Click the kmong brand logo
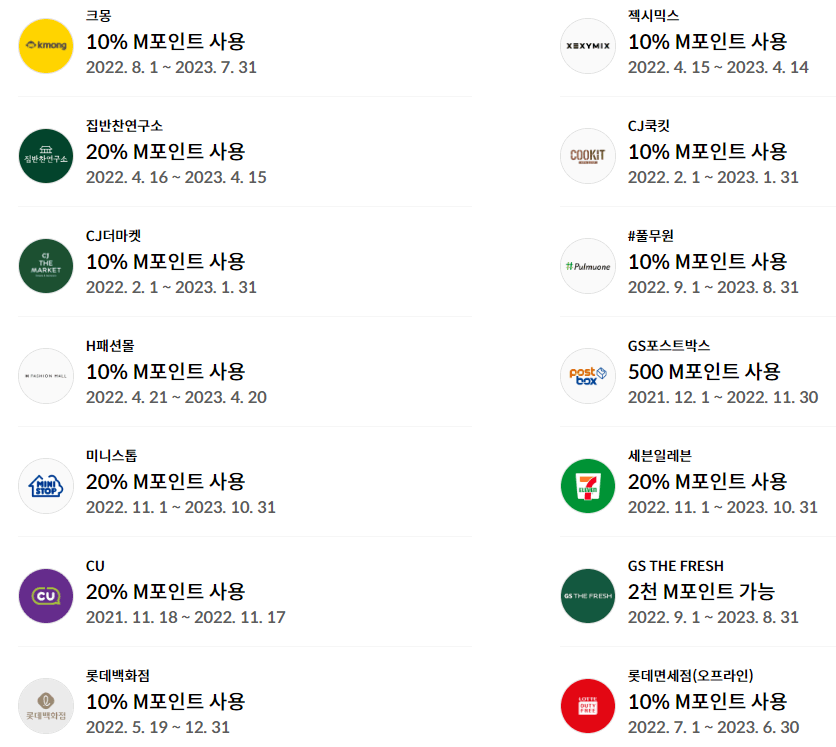Screen dimensions: 836x747 [45, 45]
